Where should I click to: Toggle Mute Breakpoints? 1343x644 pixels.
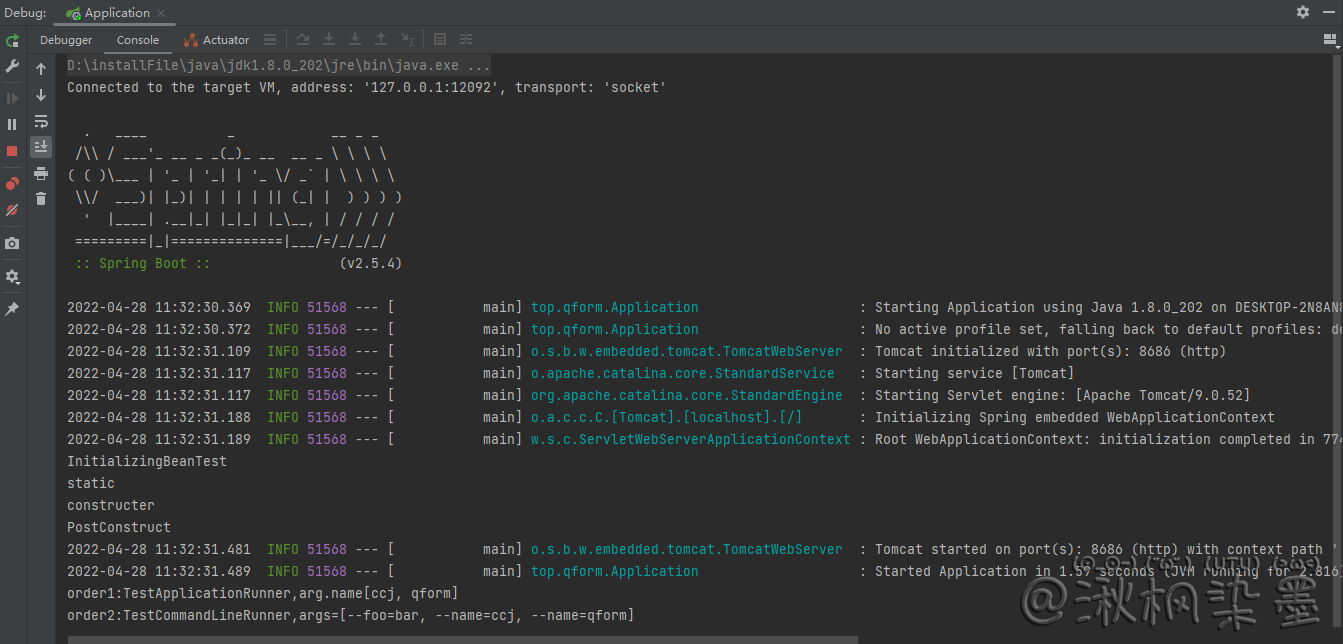12,211
